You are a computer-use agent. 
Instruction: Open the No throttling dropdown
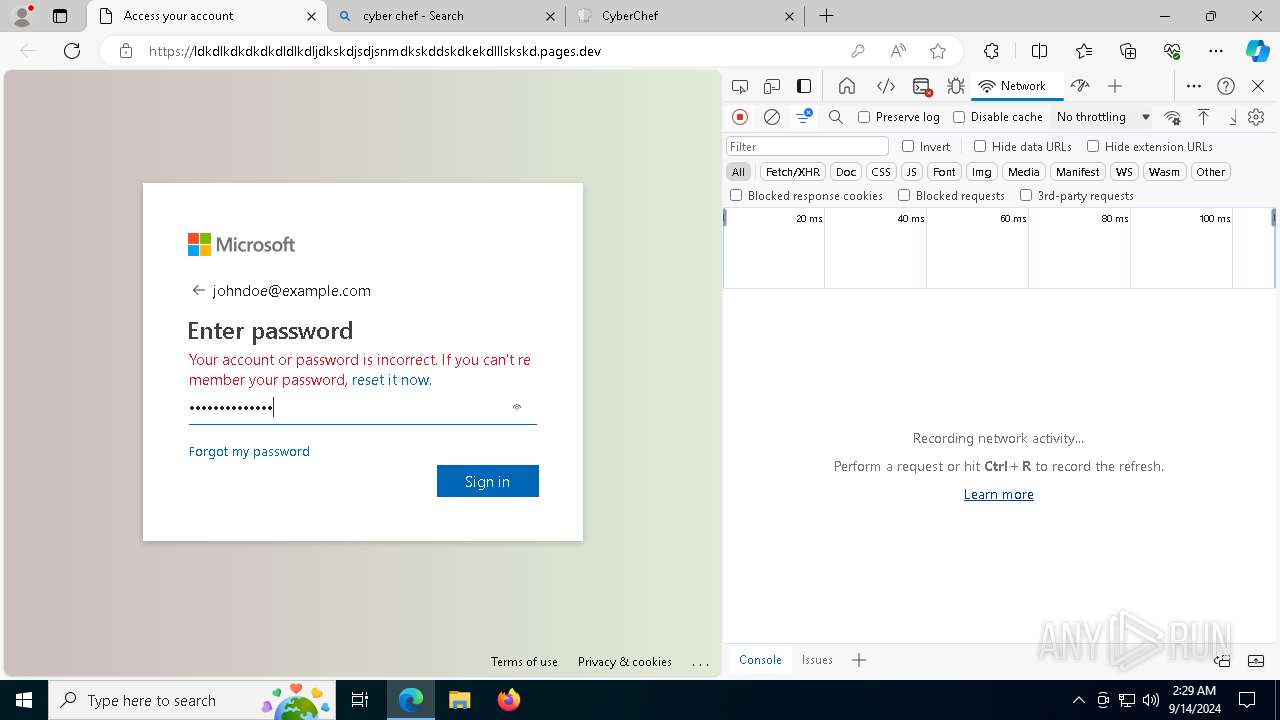1103,117
